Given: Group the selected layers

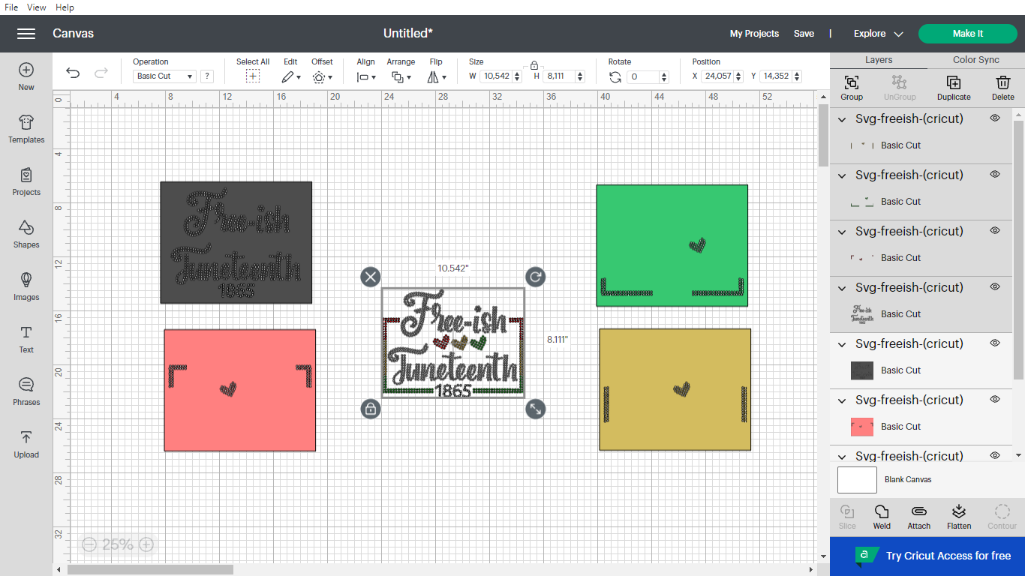Looking at the screenshot, I should point(851,88).
